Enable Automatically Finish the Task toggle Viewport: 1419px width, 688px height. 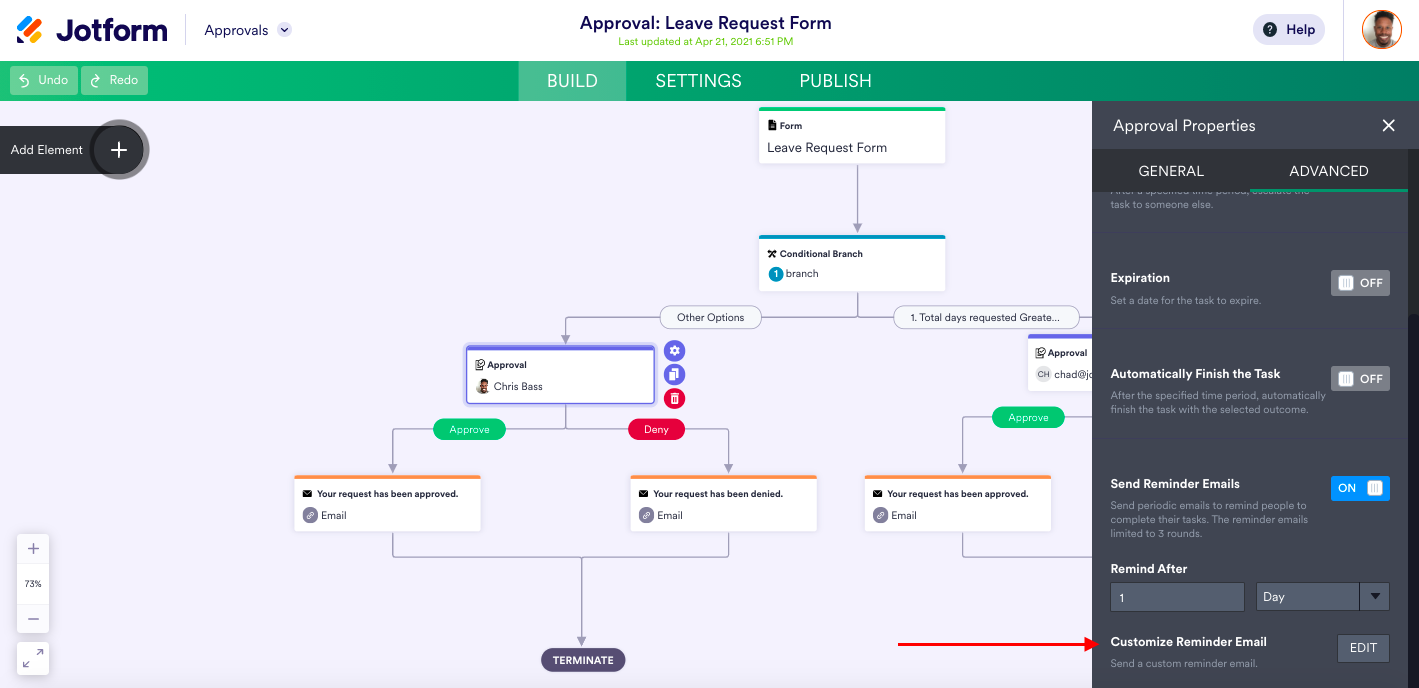[1360, 379]
